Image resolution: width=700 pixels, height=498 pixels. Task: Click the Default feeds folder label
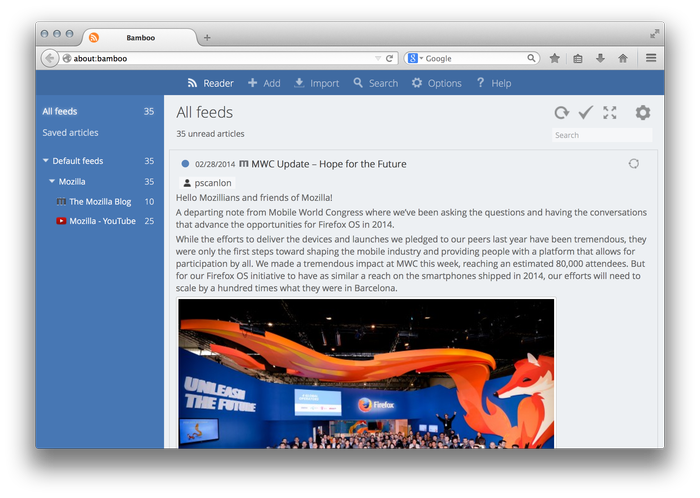point(78,161)
